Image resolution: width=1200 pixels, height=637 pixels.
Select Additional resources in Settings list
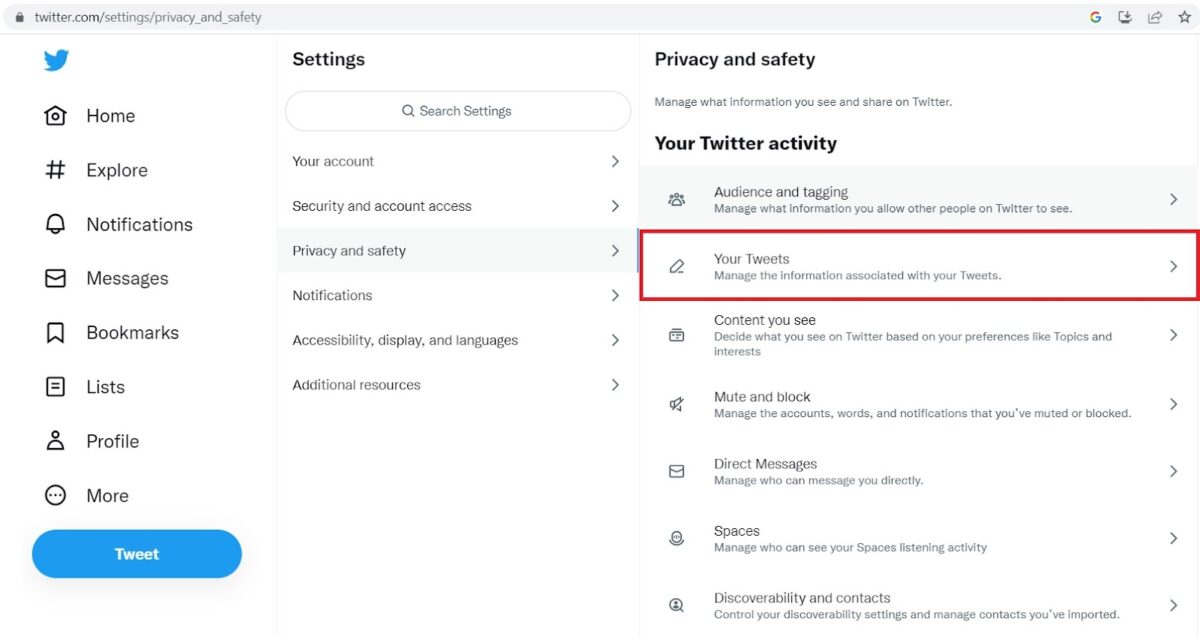pyautogui.click(x=458, y=385)
